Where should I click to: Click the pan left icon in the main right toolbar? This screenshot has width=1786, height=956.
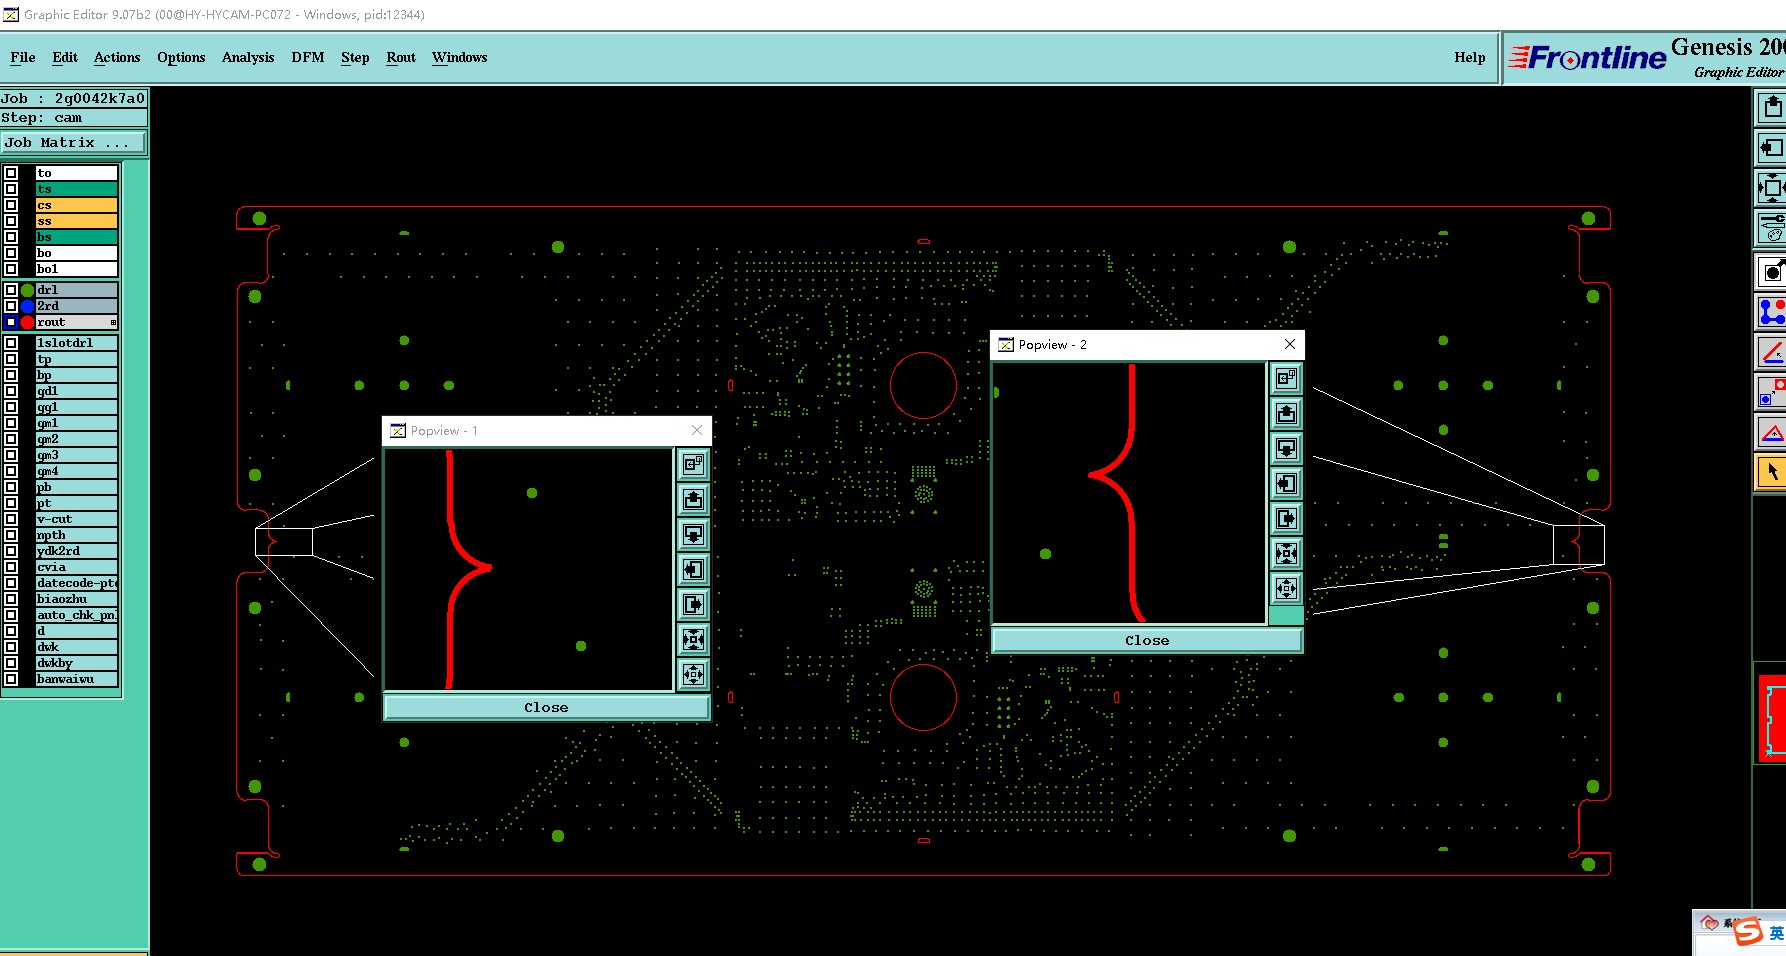pos(1772,148)
